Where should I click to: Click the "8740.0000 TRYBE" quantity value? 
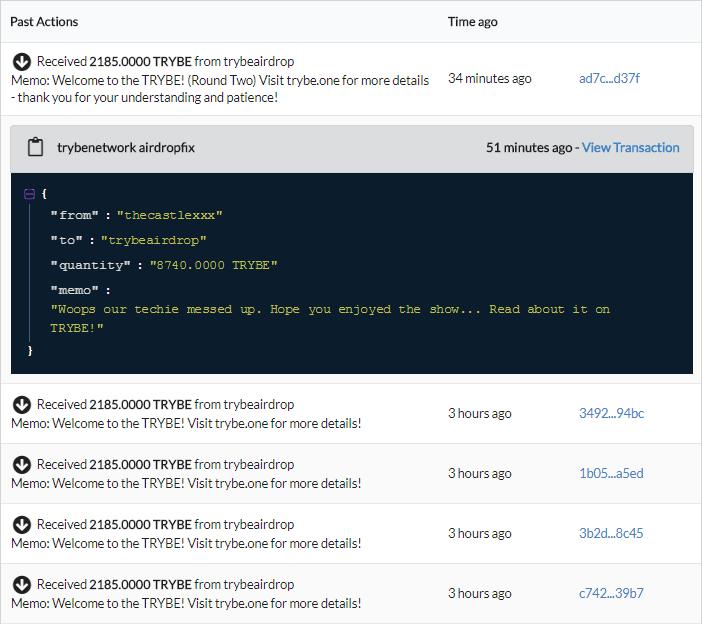pos(213,265)
